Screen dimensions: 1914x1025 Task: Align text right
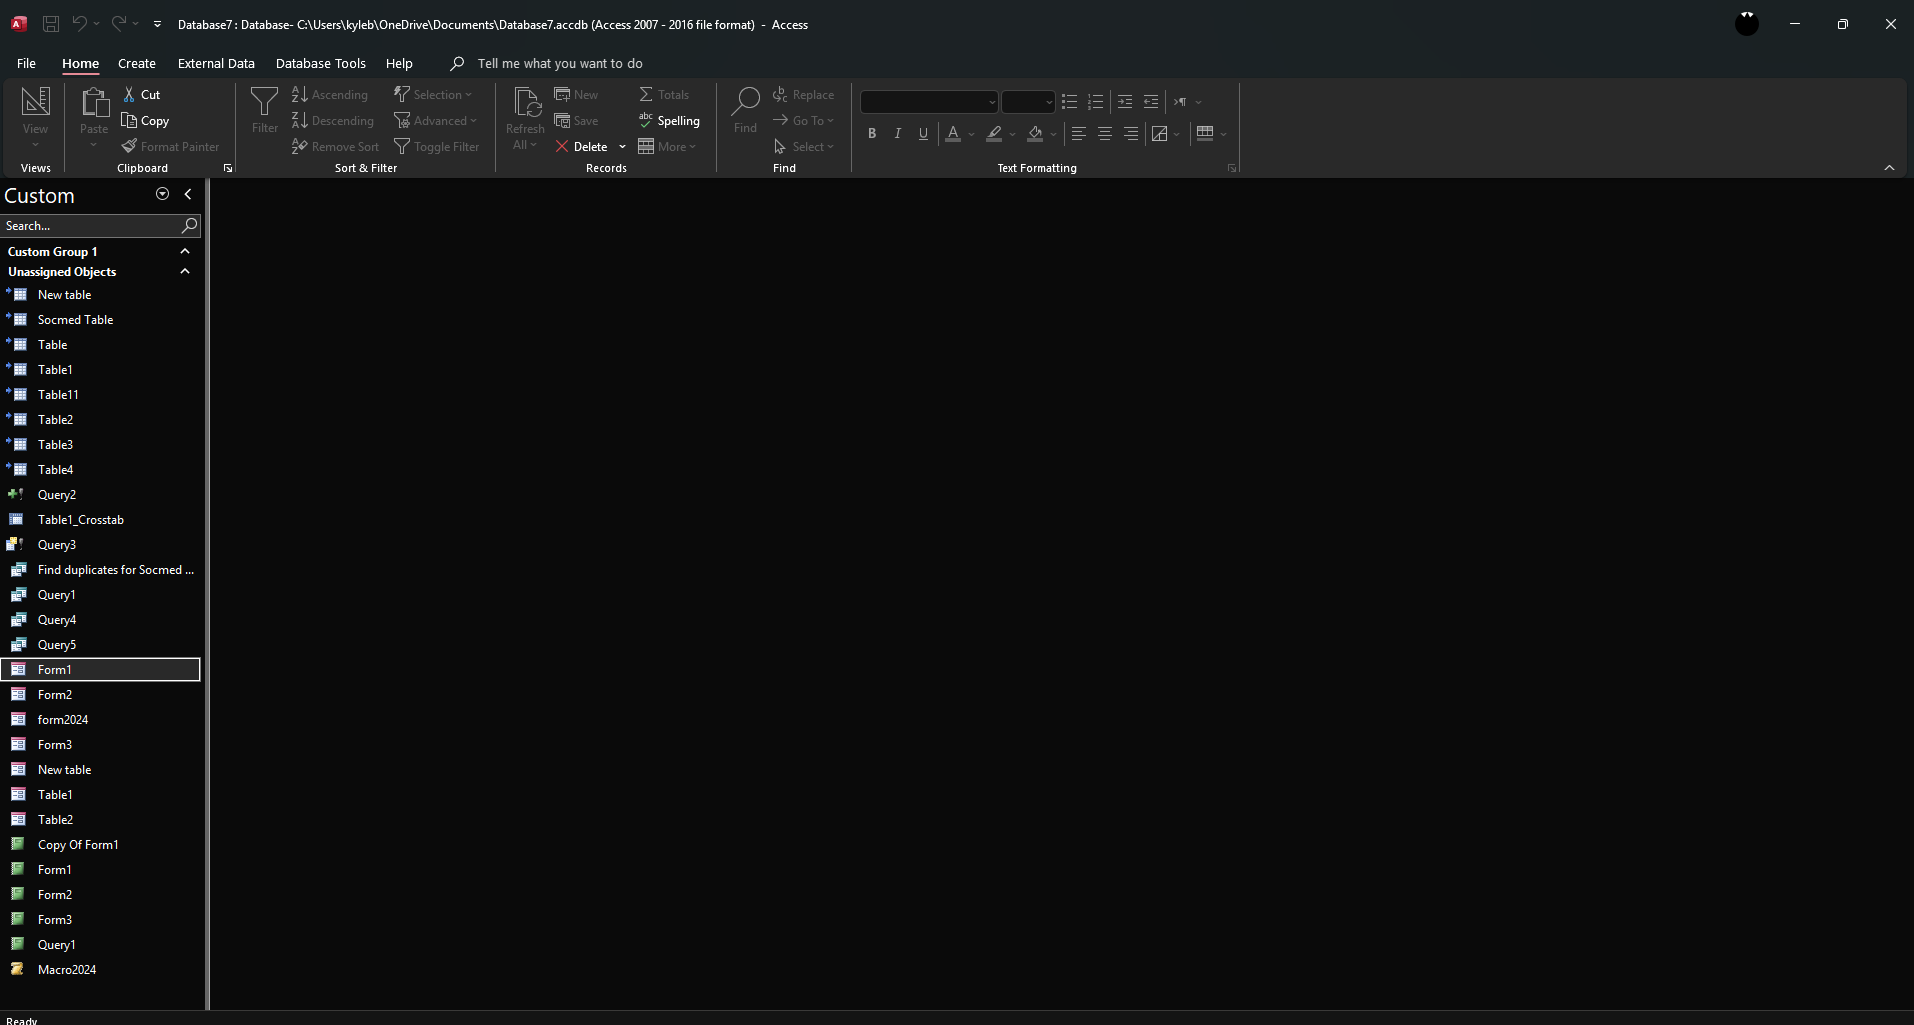(x=1131, y=133)
